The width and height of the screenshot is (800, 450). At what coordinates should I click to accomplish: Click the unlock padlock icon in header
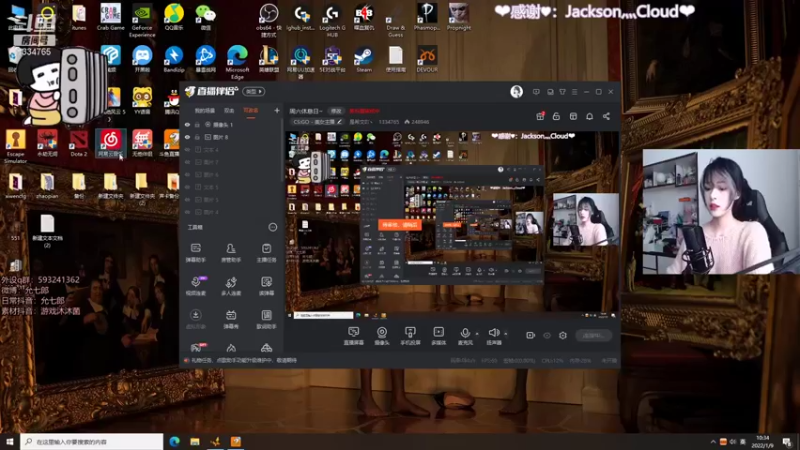556,116
